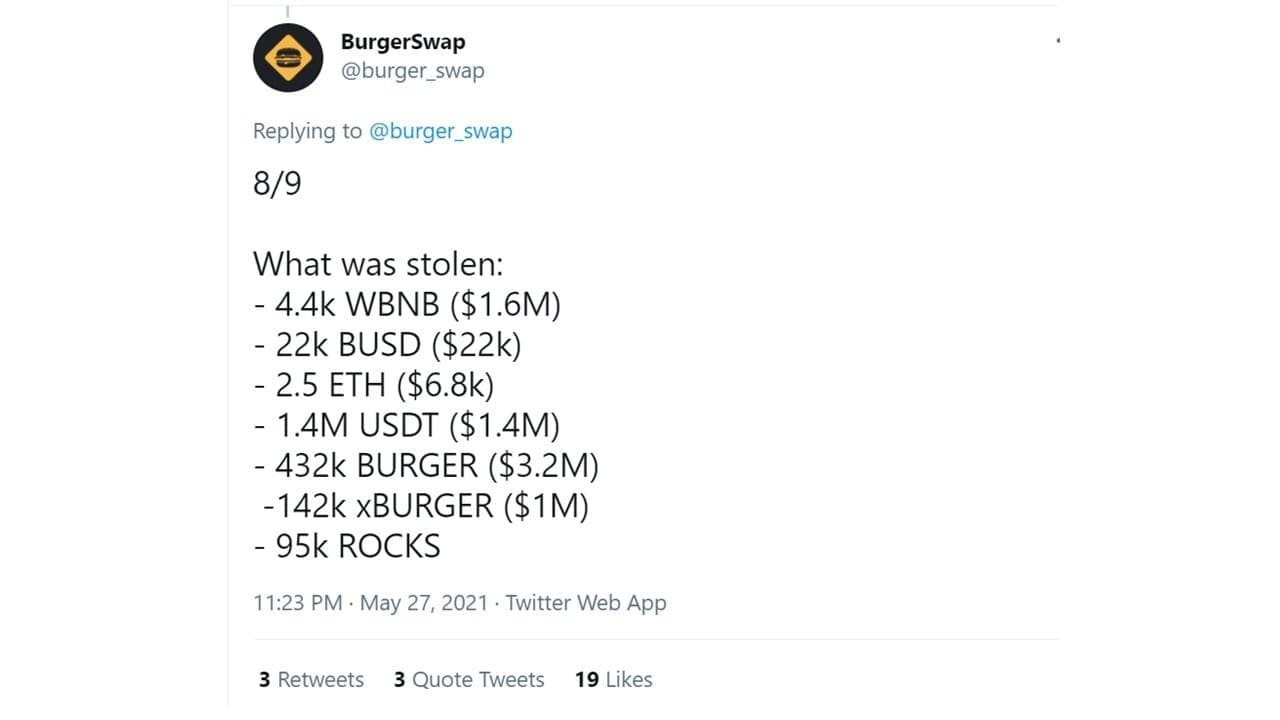
Task: Select the 8/9 thread number text
Action: coord(278,184)
